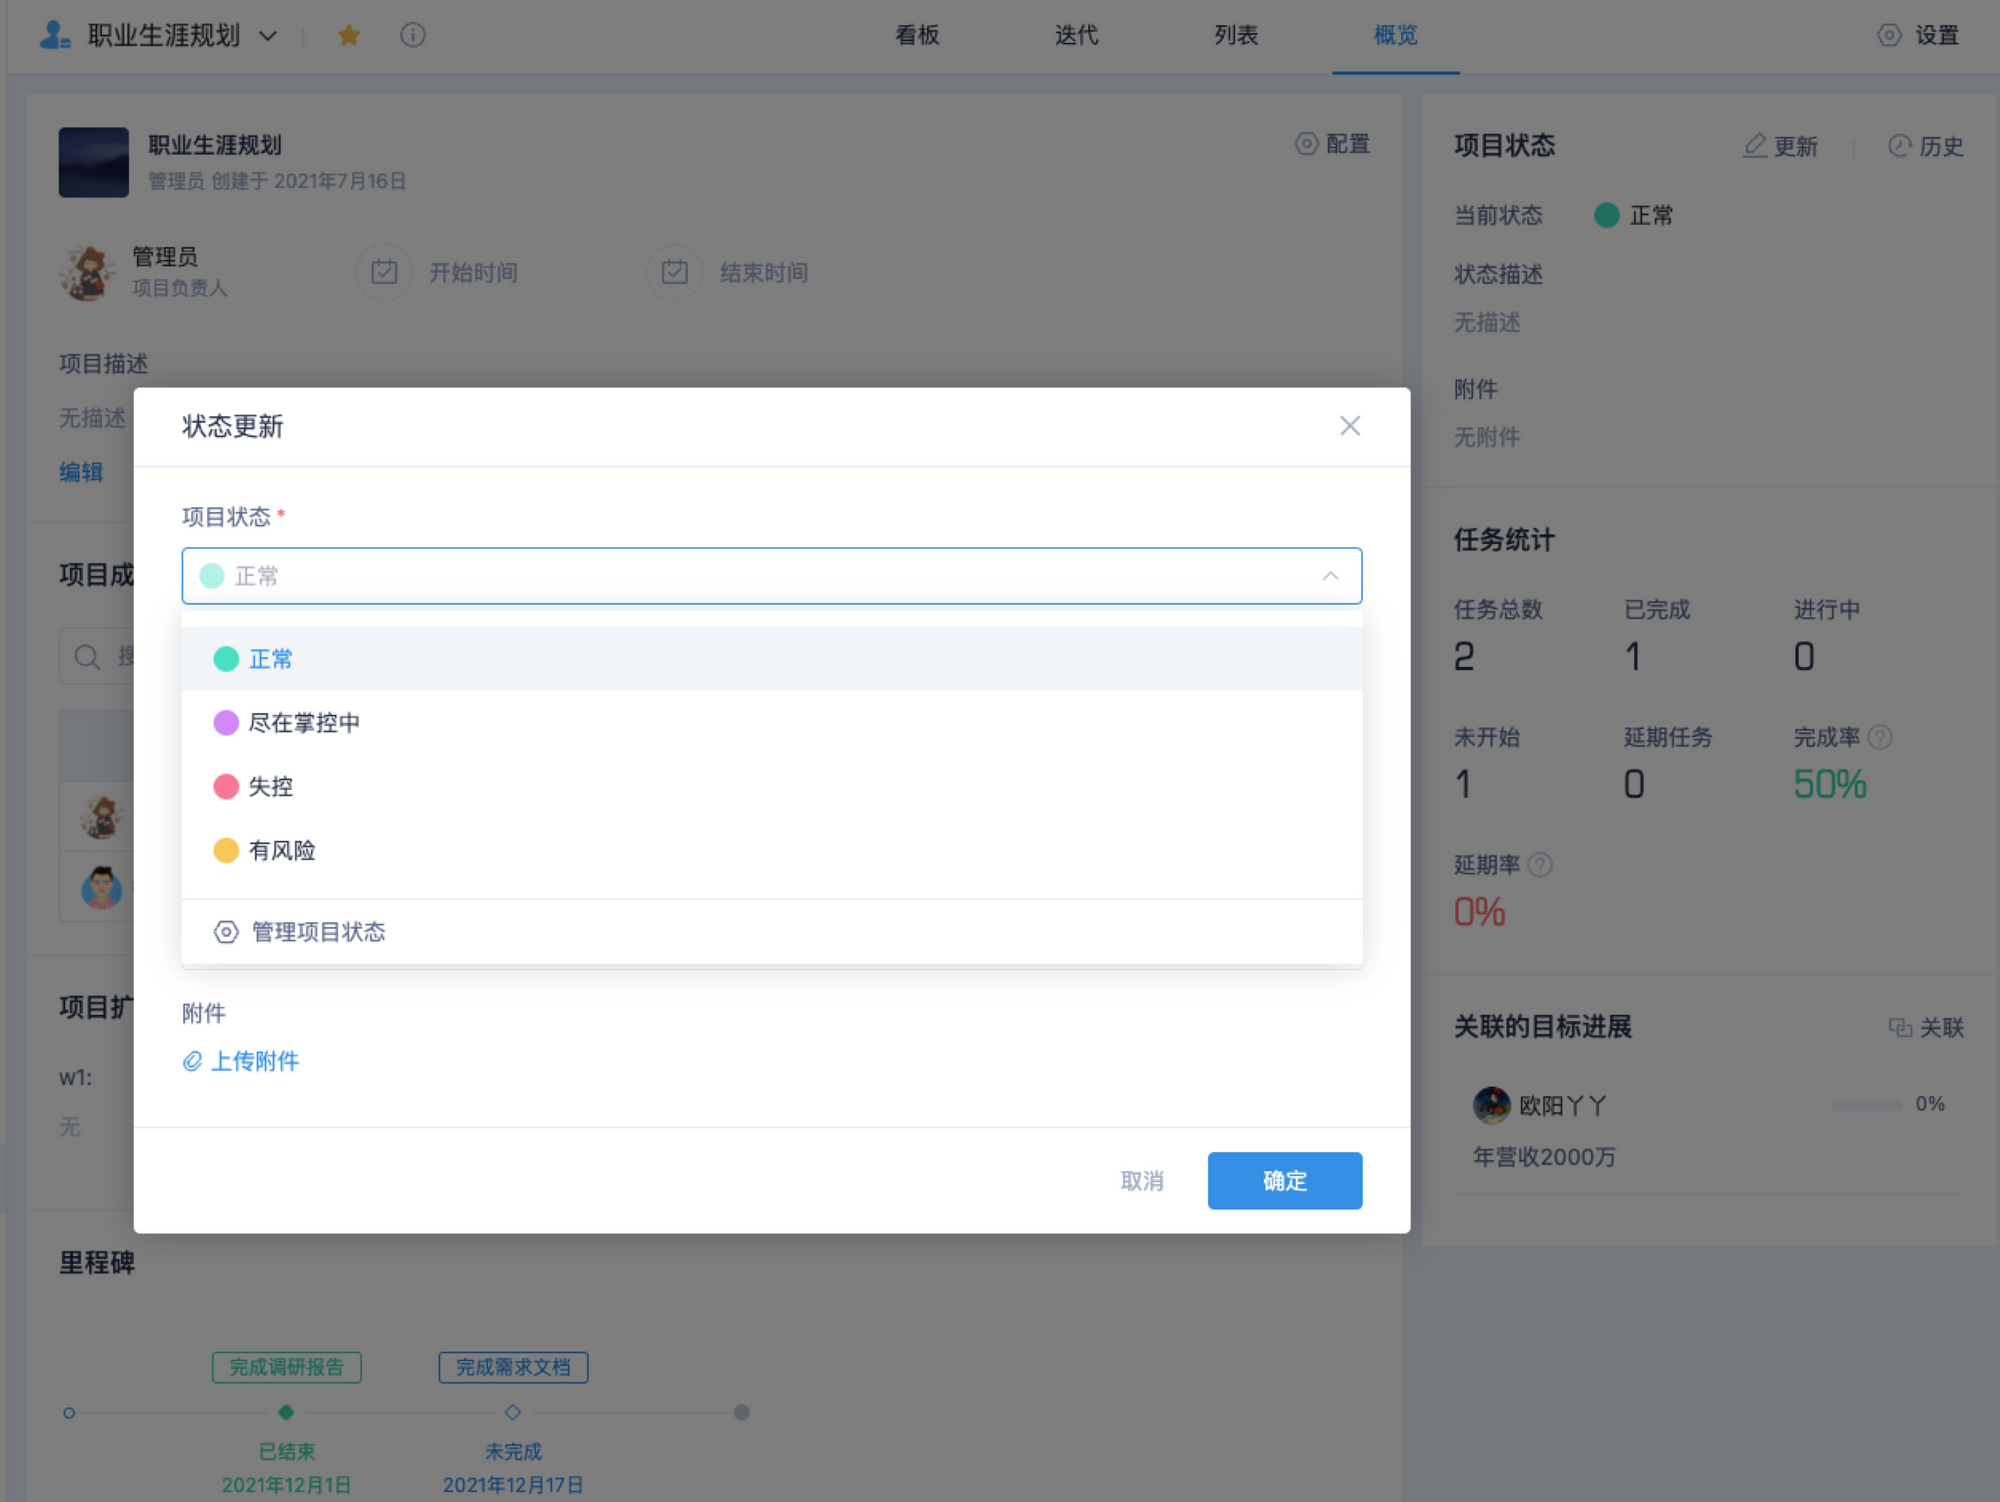Choose the red 失控 status option
This screenshot has width=2000, height=1502.
[270, 787]
